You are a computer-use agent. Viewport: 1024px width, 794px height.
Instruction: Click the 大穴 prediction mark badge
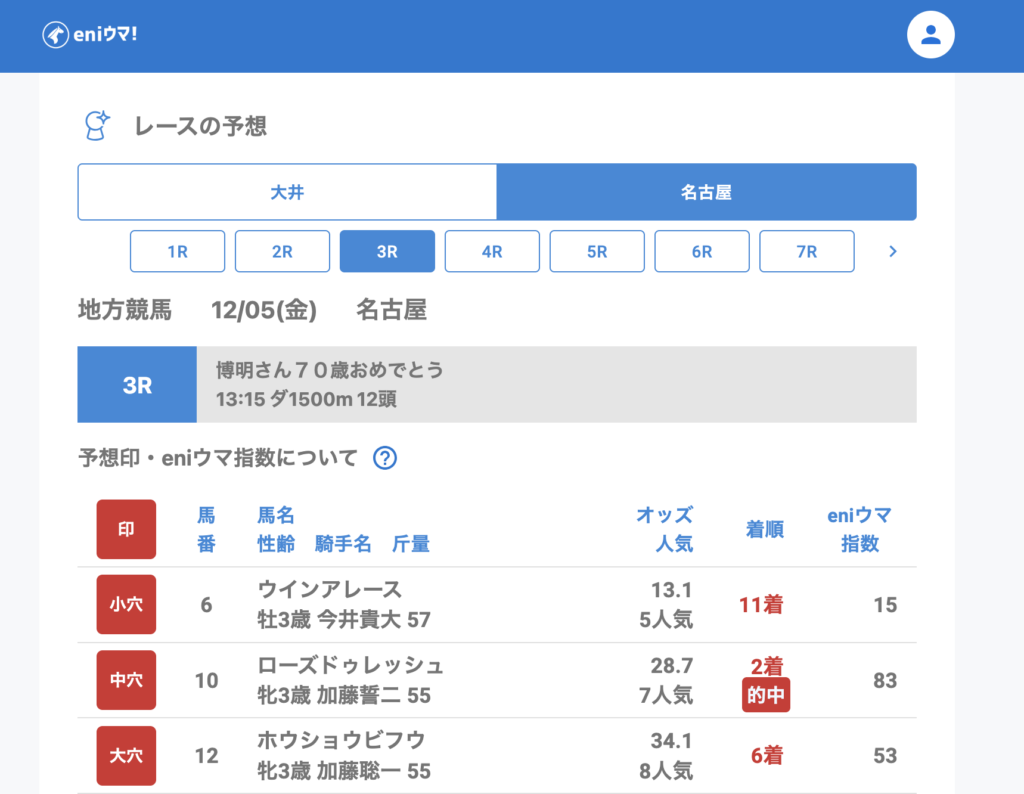click(x=126, y=756)
